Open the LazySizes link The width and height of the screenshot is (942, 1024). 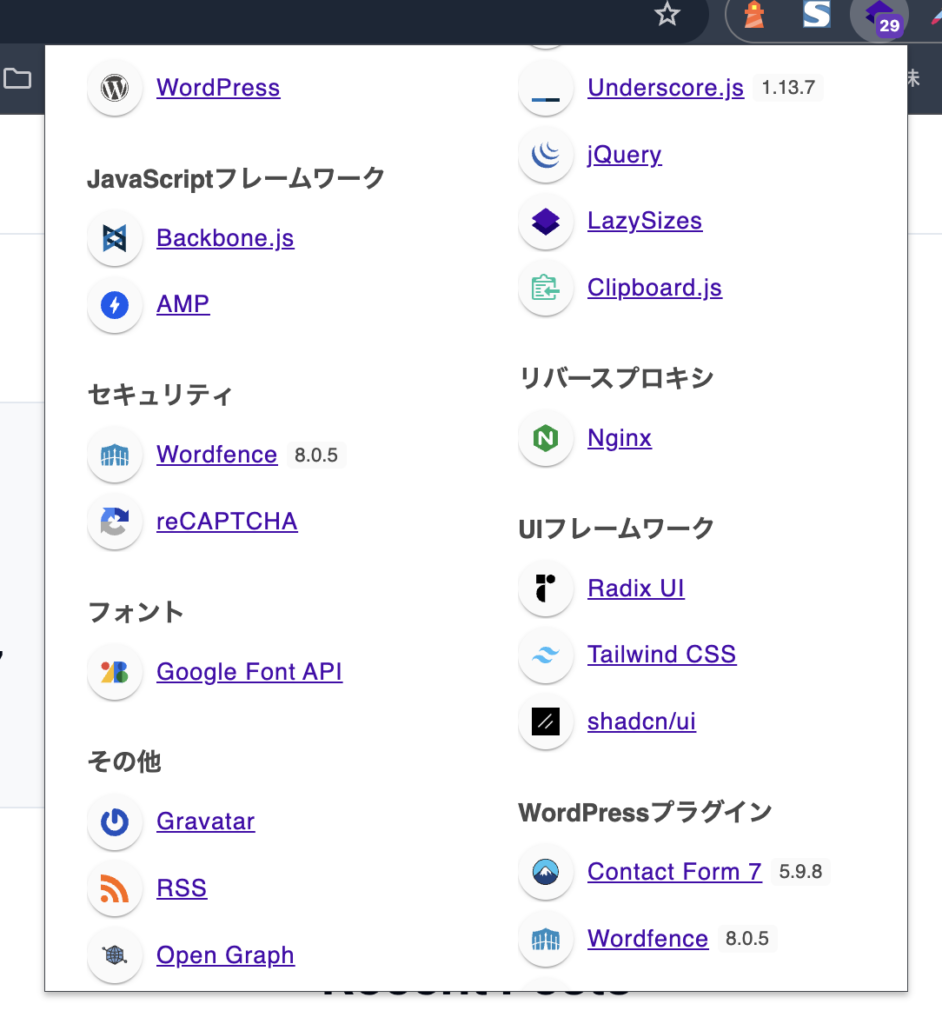click(645, 221)
